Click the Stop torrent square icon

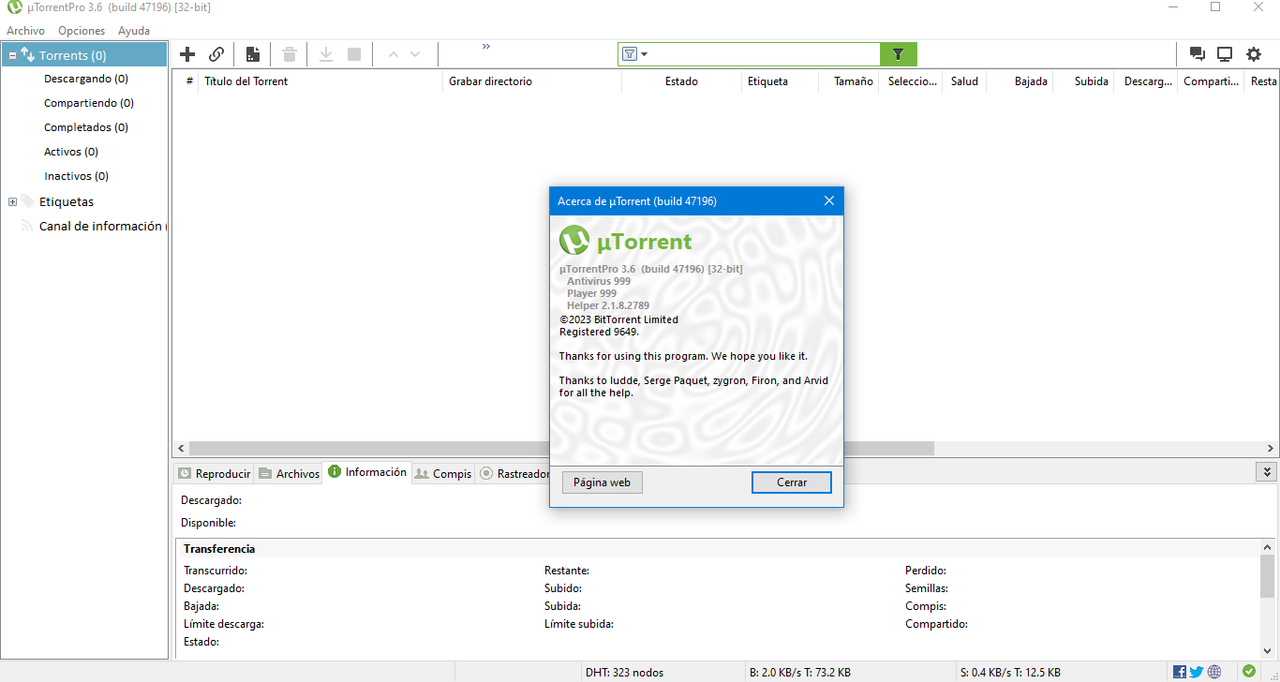click(354, 54)
